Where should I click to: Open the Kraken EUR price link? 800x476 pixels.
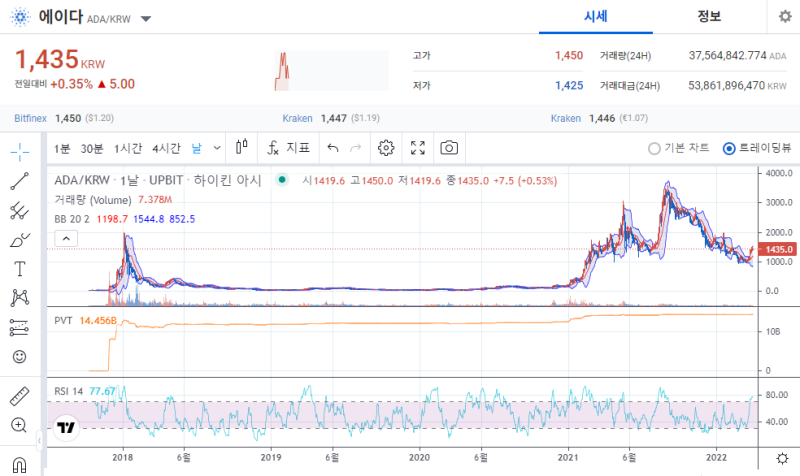566,118
